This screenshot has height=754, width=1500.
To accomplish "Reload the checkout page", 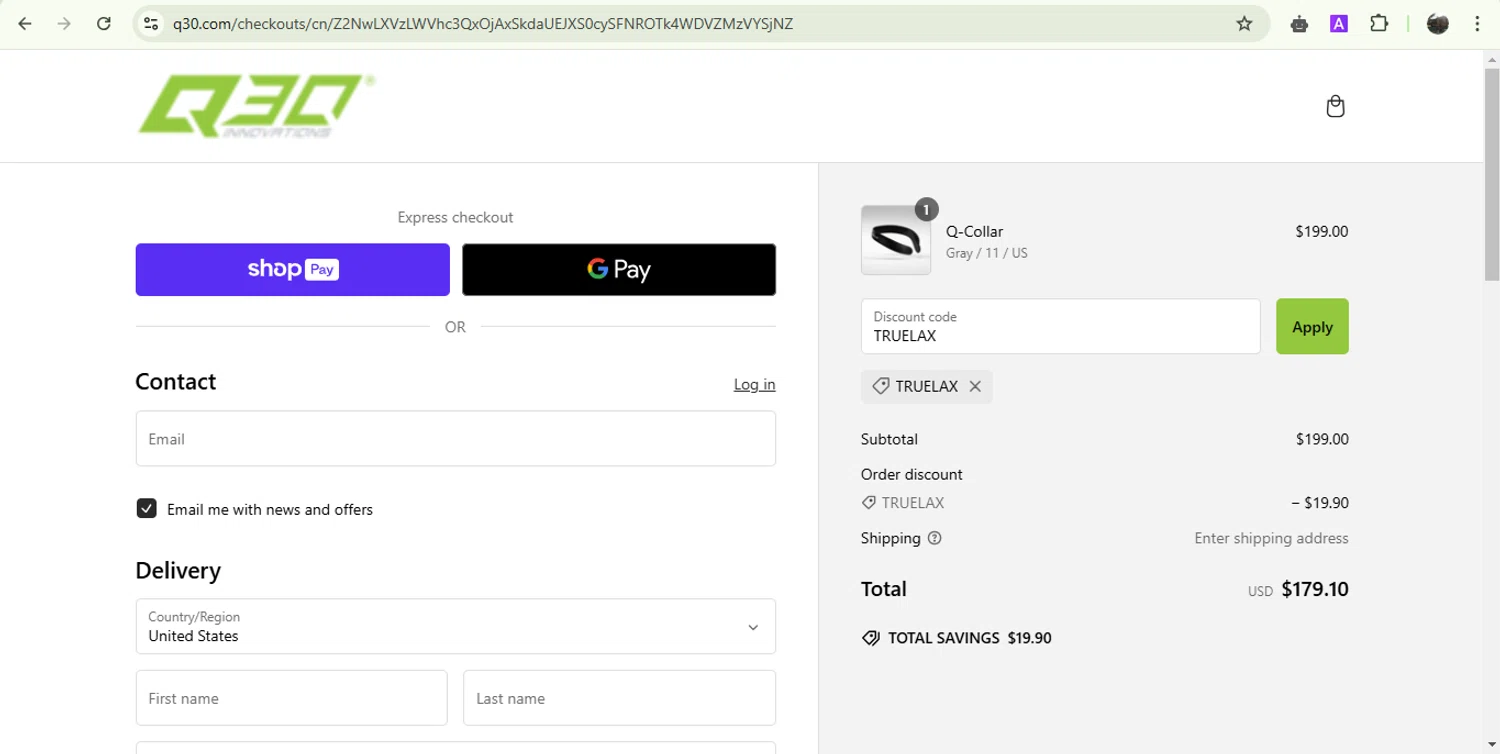I will (x=103, y=24).
